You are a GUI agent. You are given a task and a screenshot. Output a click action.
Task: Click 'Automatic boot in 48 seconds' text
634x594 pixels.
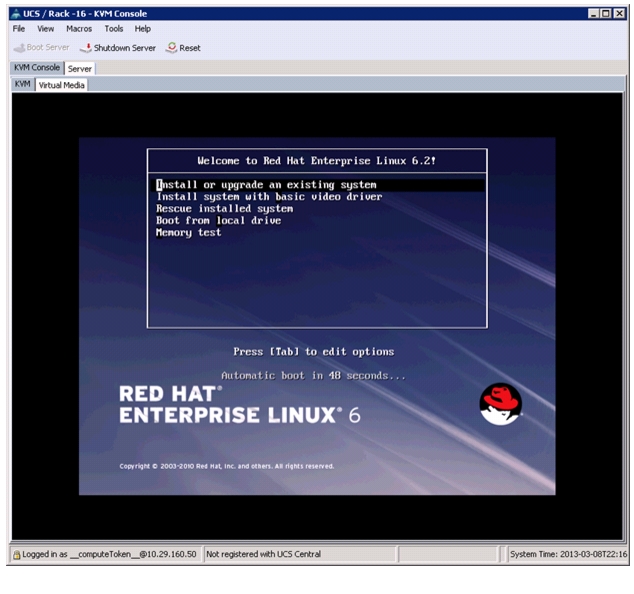[x=313, y=376]
